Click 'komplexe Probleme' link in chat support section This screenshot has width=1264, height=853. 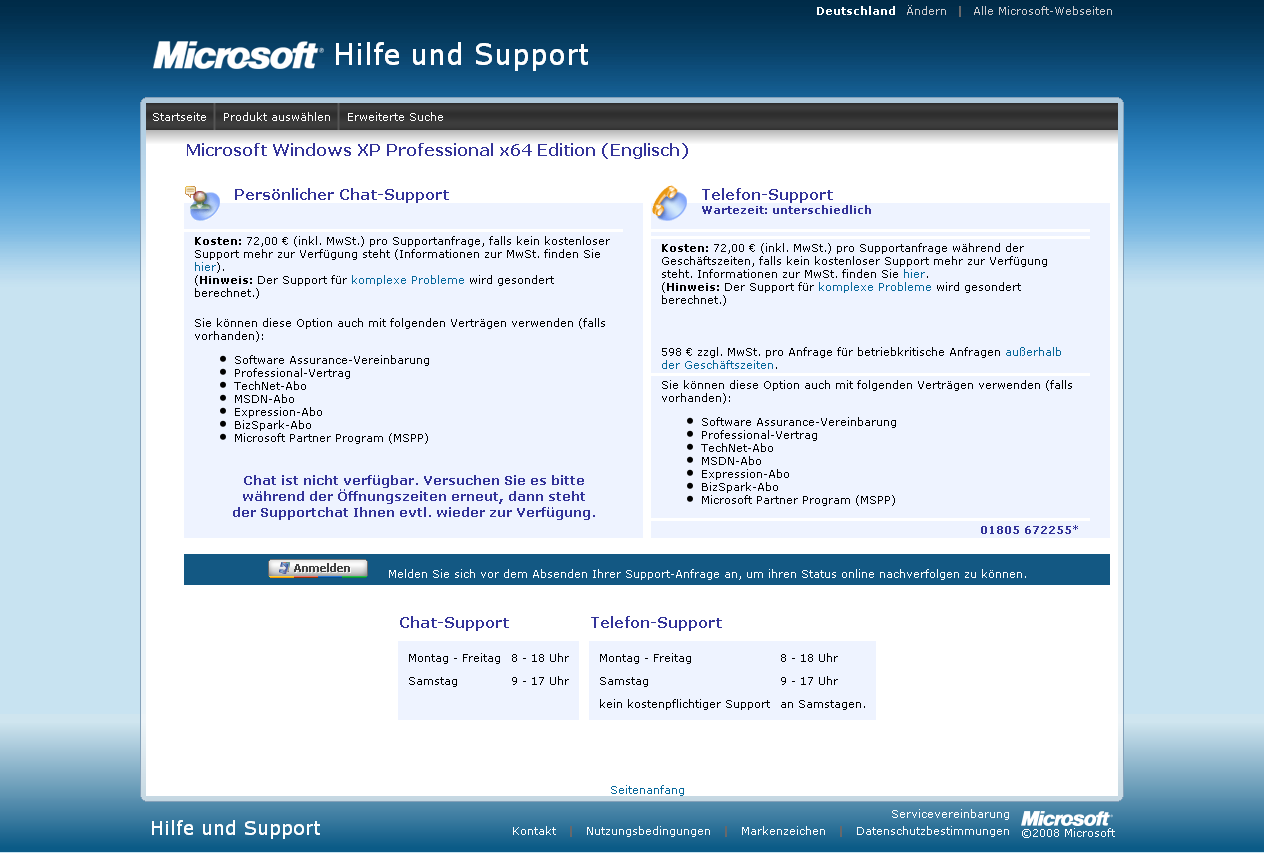point(408,280)
